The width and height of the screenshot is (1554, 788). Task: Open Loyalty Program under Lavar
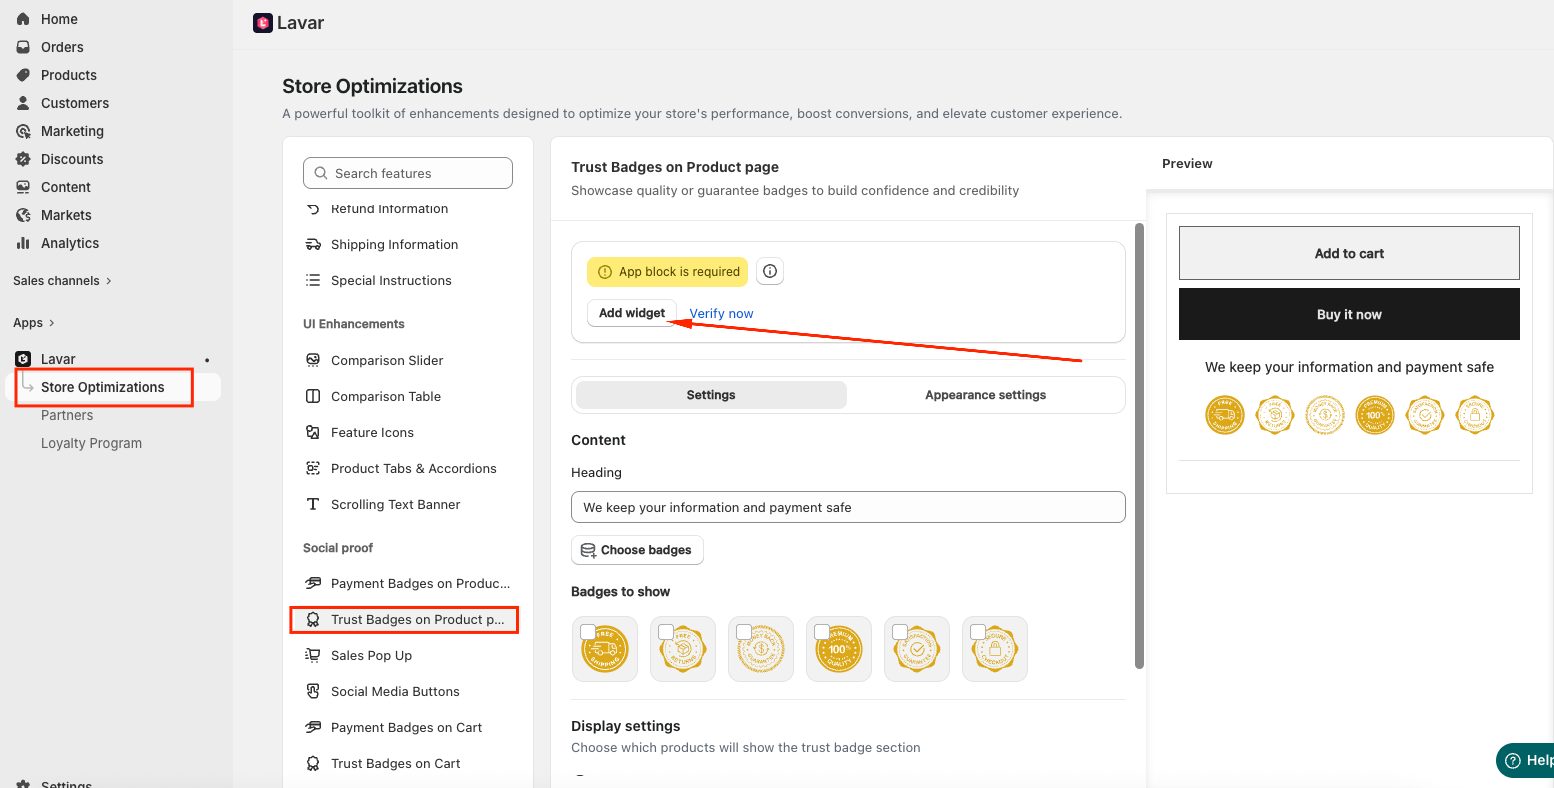[91, 443]
